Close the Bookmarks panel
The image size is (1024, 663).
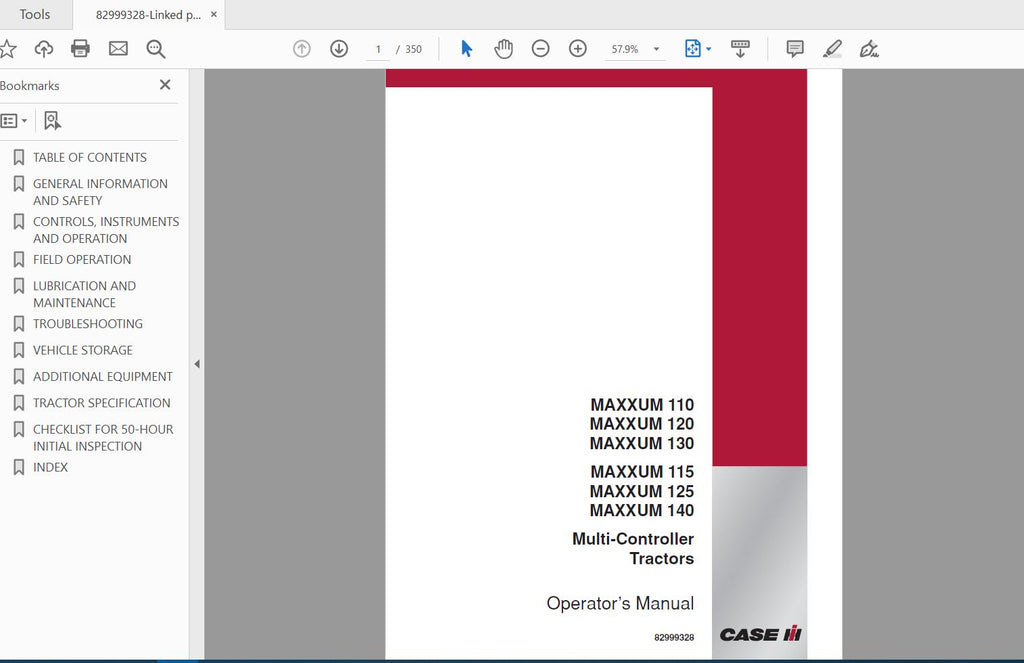pos(165,85)
